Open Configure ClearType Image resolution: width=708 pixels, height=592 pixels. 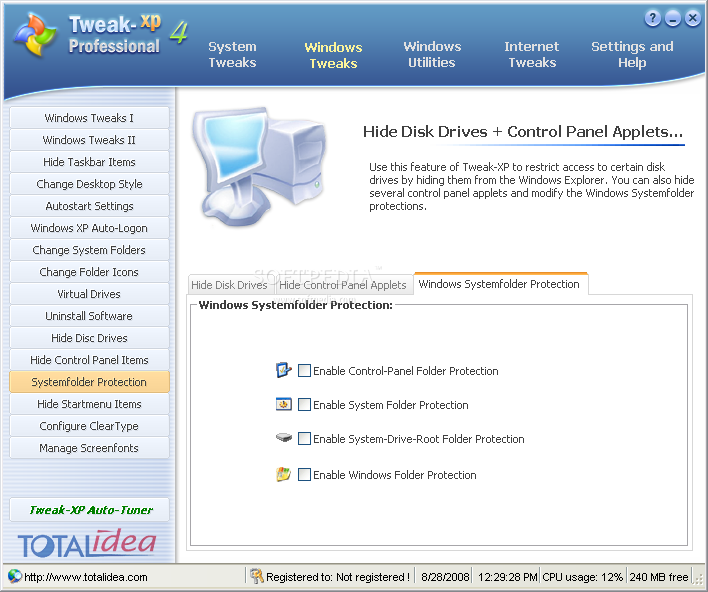coord(89,426)
